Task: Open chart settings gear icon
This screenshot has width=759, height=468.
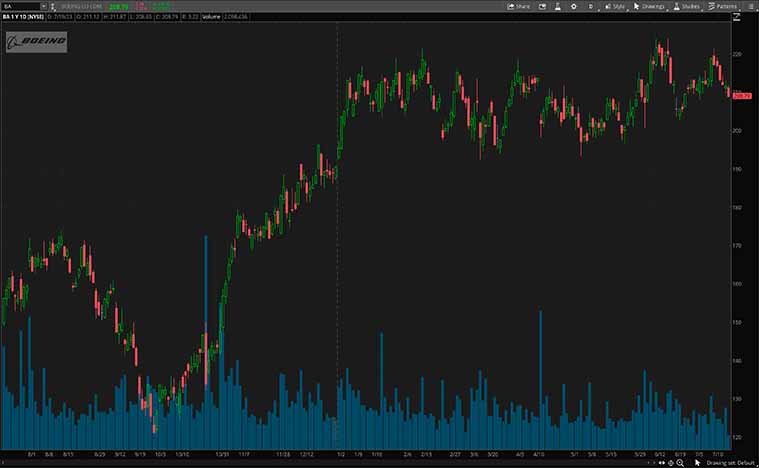Action: (574, 6)
